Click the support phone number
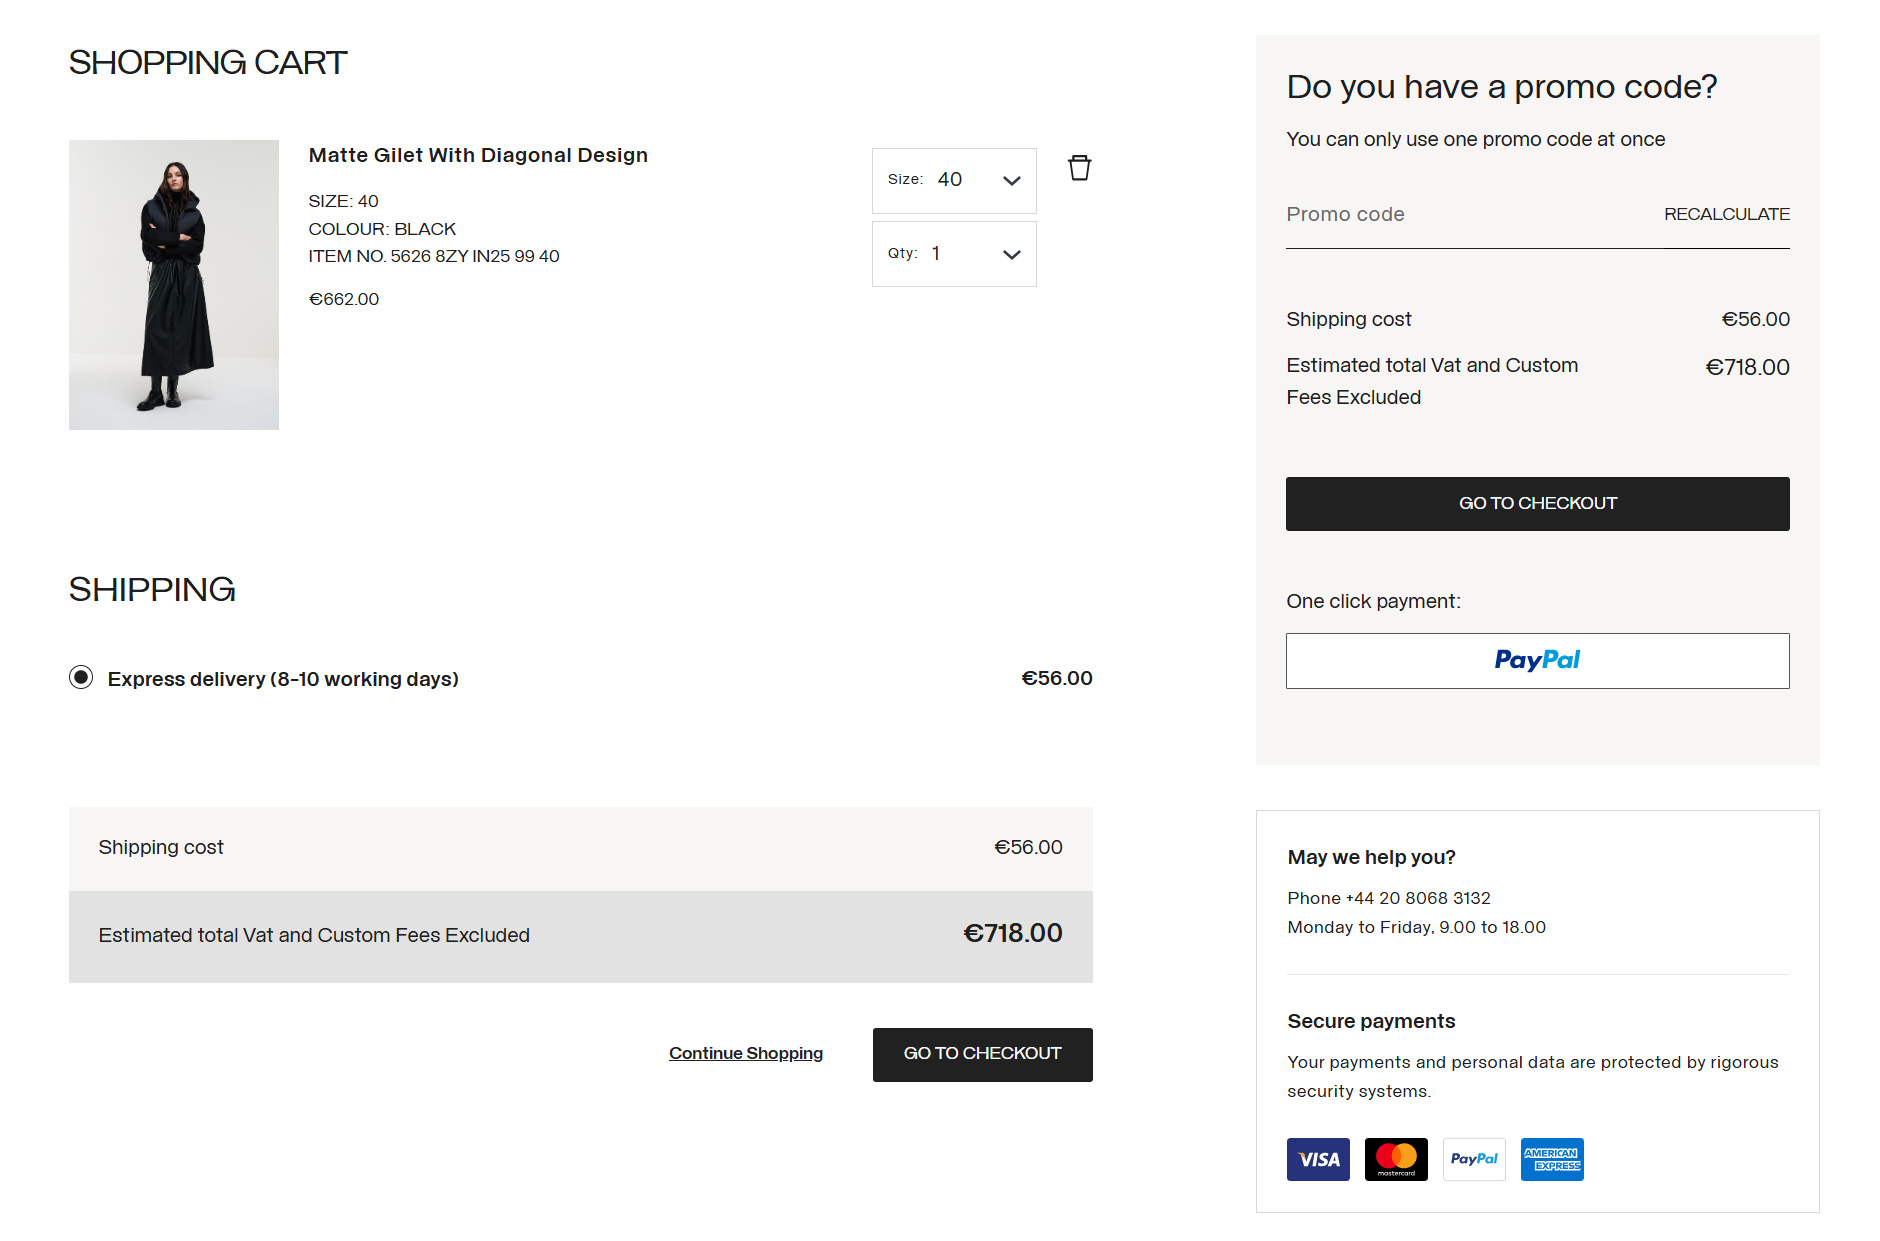This screenshot has width=1880, height=1241. tap(1417, 898)
